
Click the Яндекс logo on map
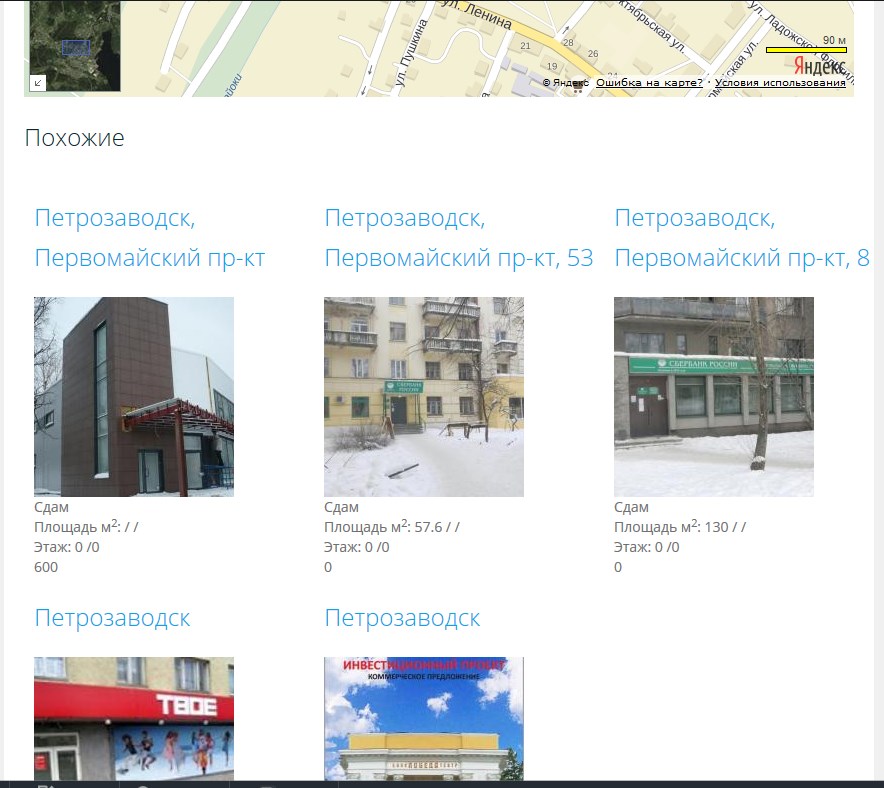(820, 66)
